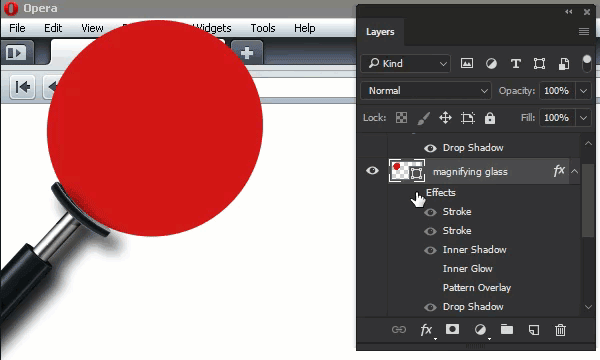Click the fx icon on magnifying glass layer

559,170
